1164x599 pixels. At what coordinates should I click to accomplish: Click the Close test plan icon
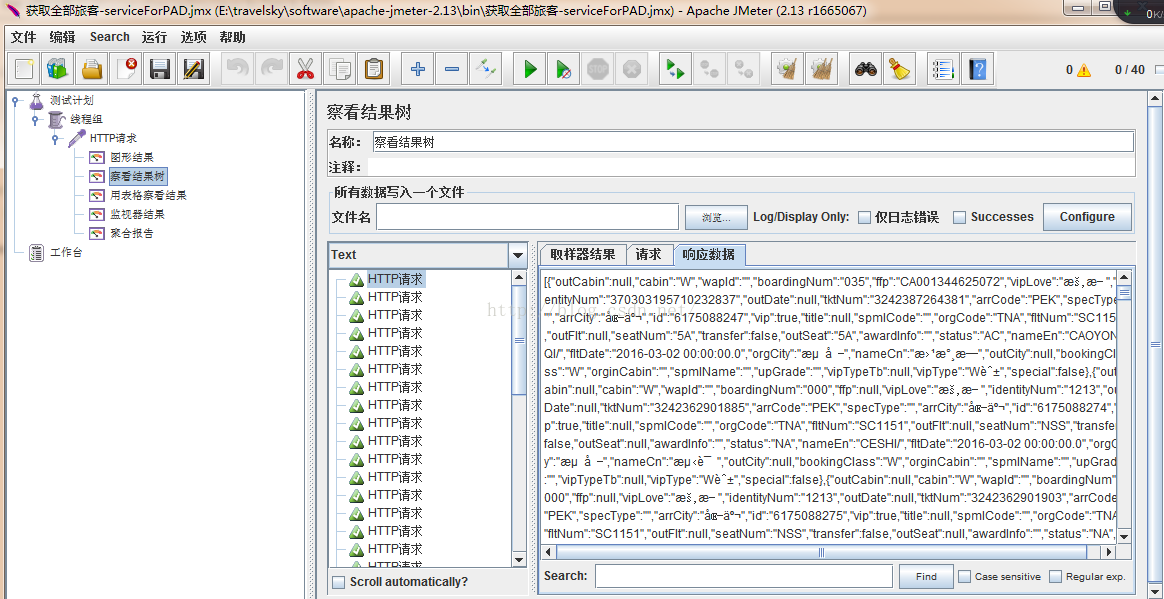click(x=126, y=69)
